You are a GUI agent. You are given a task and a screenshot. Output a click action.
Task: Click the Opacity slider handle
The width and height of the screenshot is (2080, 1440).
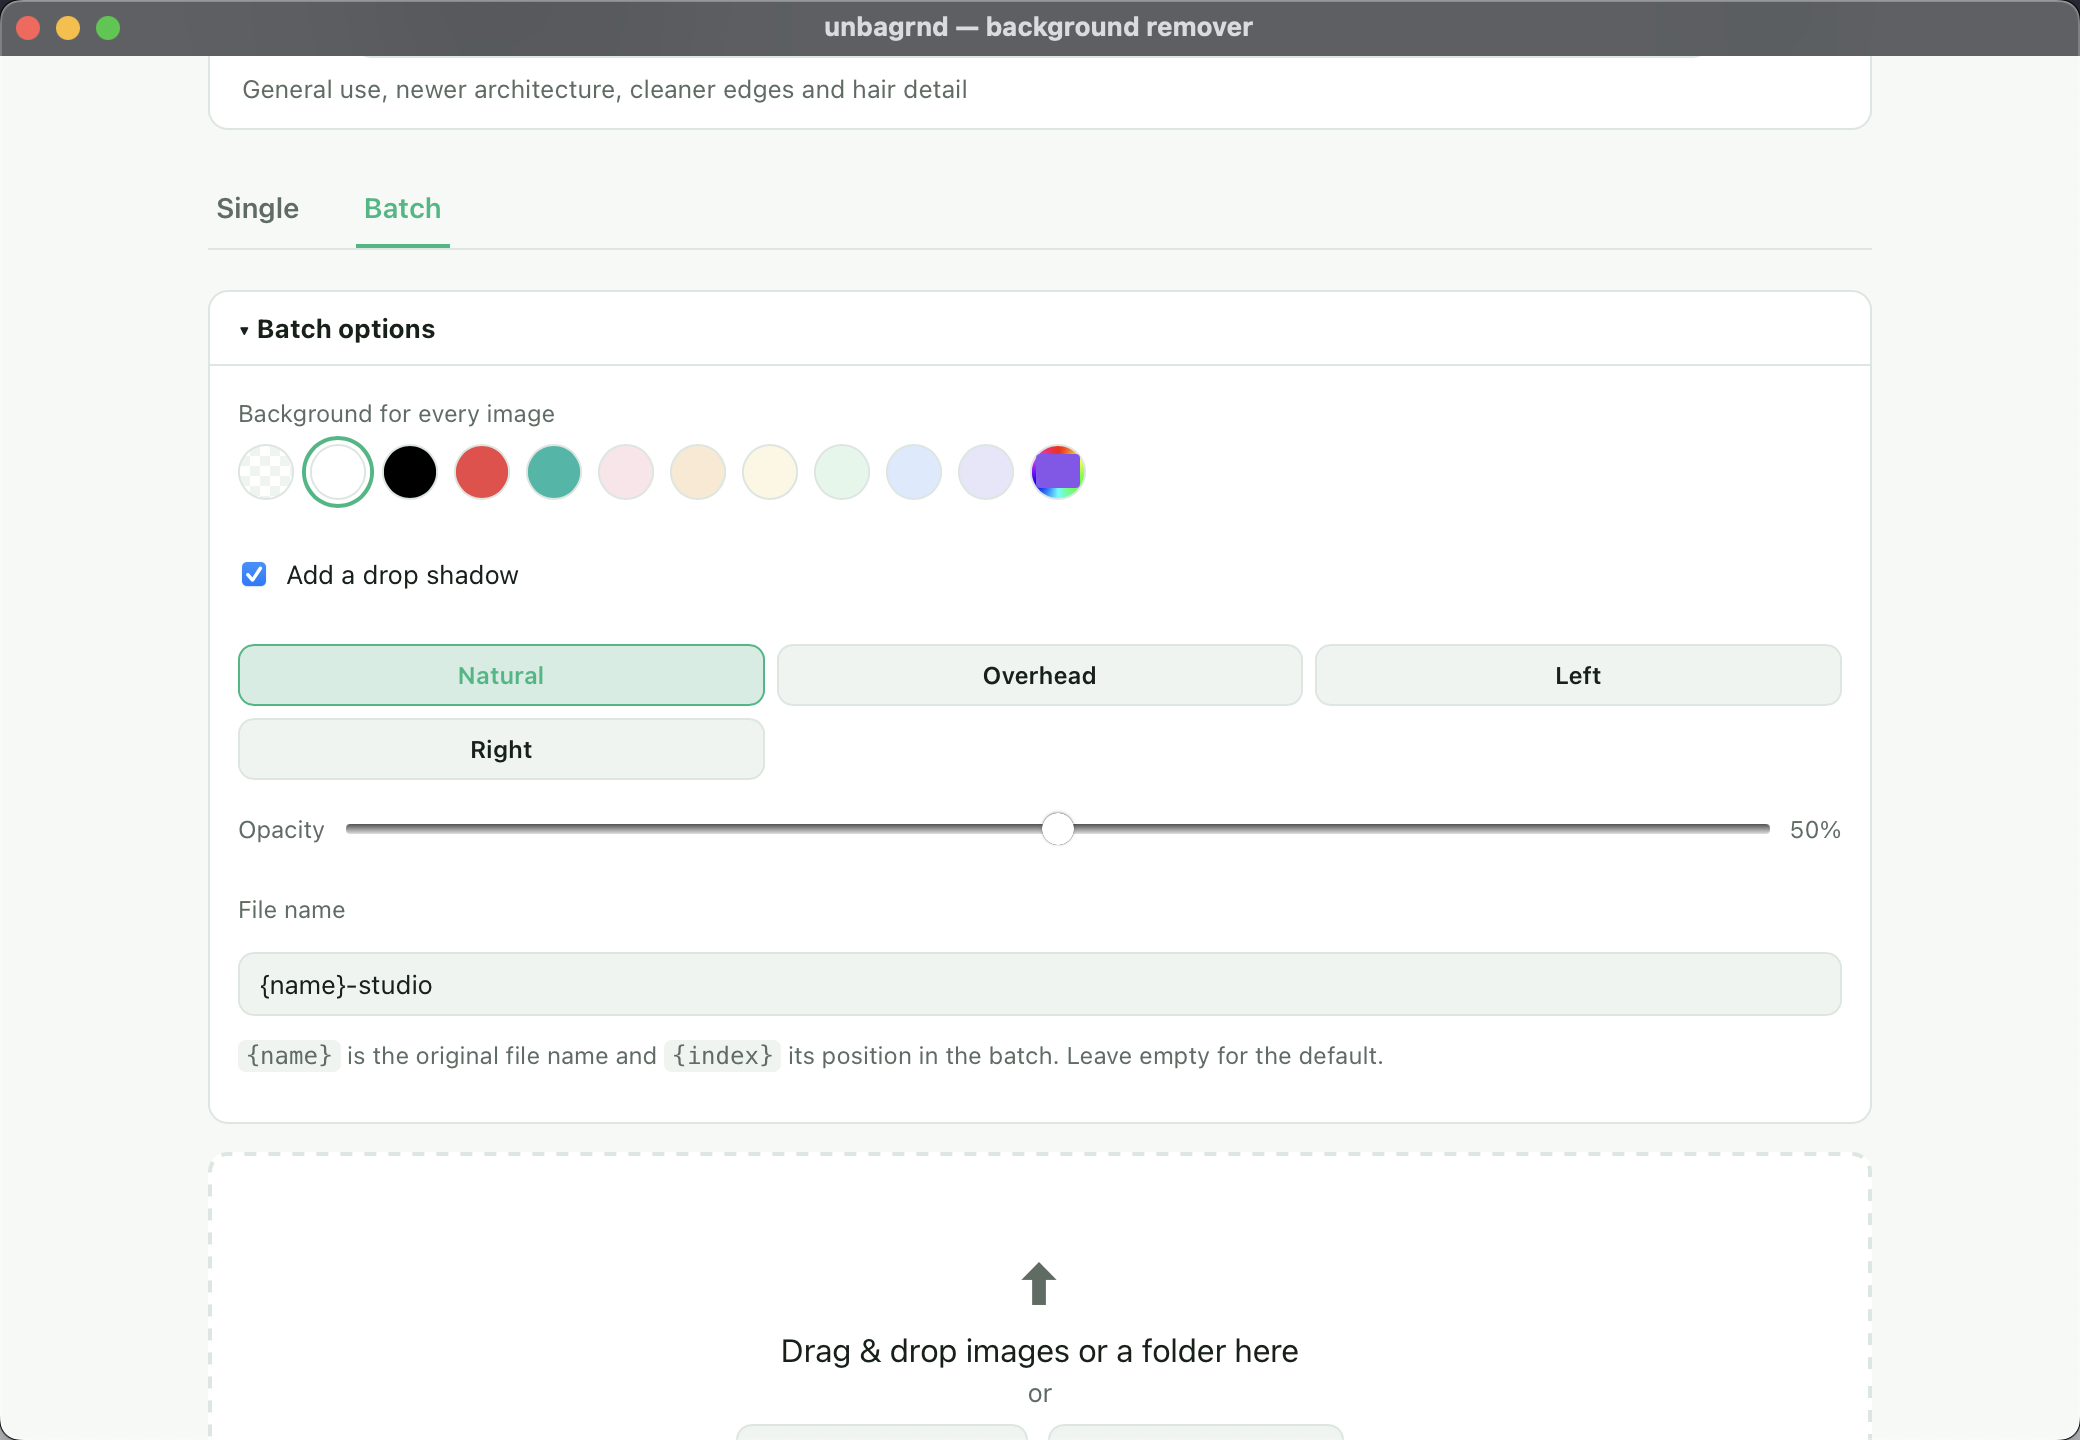coord(1058,829)
